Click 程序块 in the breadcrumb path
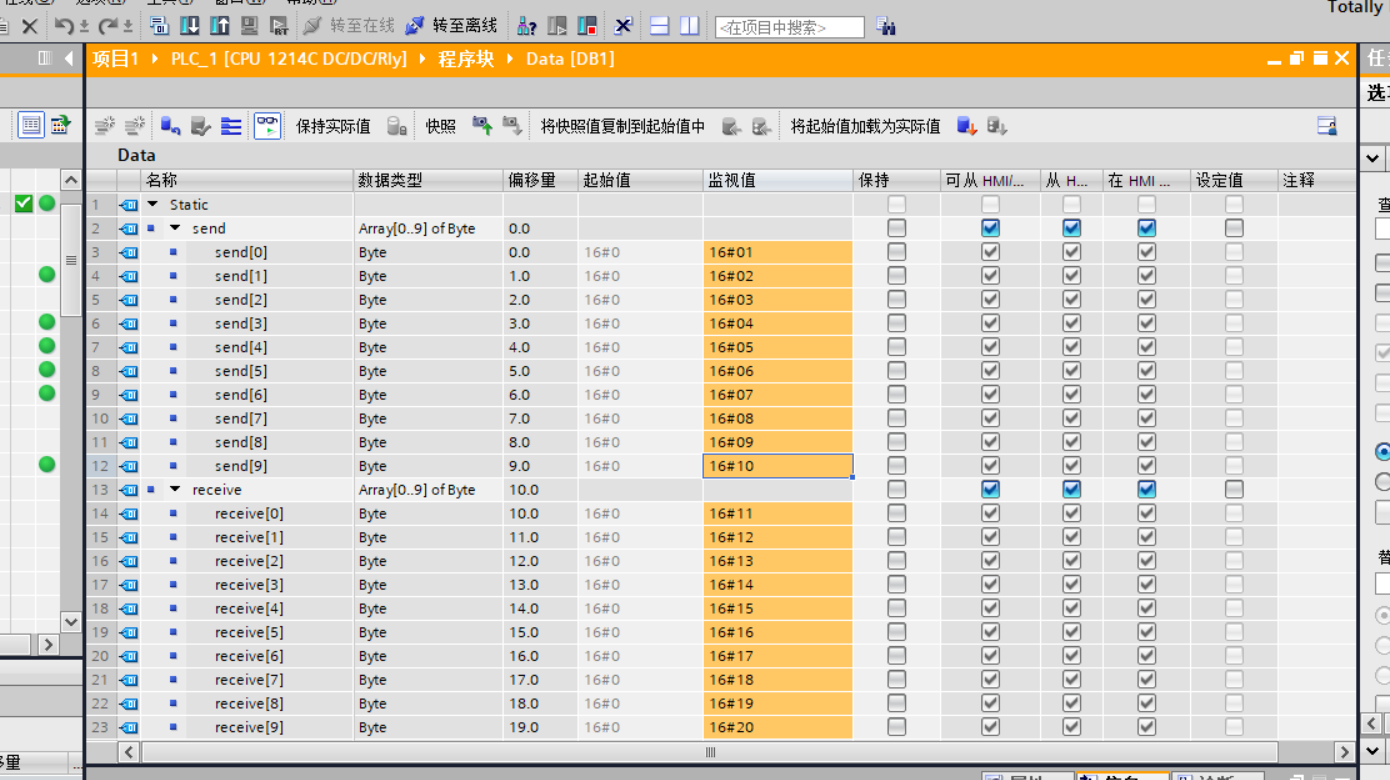The image size is (1390, 780). pyautogui.click(x=466, y=59)
